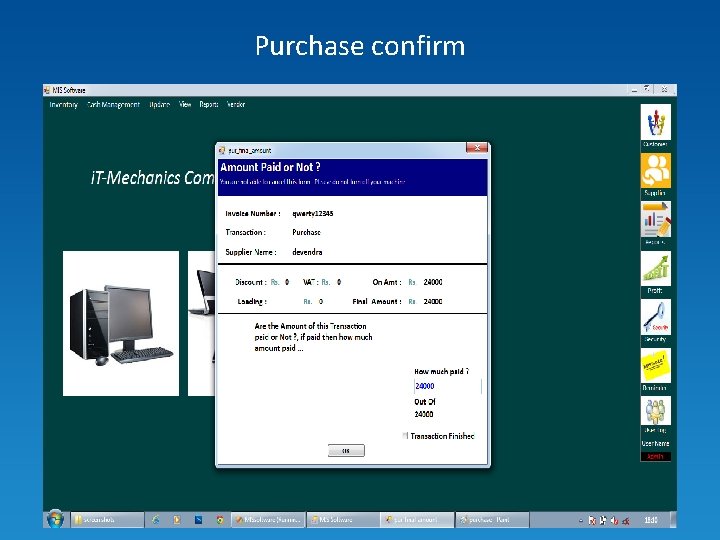Open the Supplier sidebar icon
This screenshot has height=540, width=720.
(656, 170)
